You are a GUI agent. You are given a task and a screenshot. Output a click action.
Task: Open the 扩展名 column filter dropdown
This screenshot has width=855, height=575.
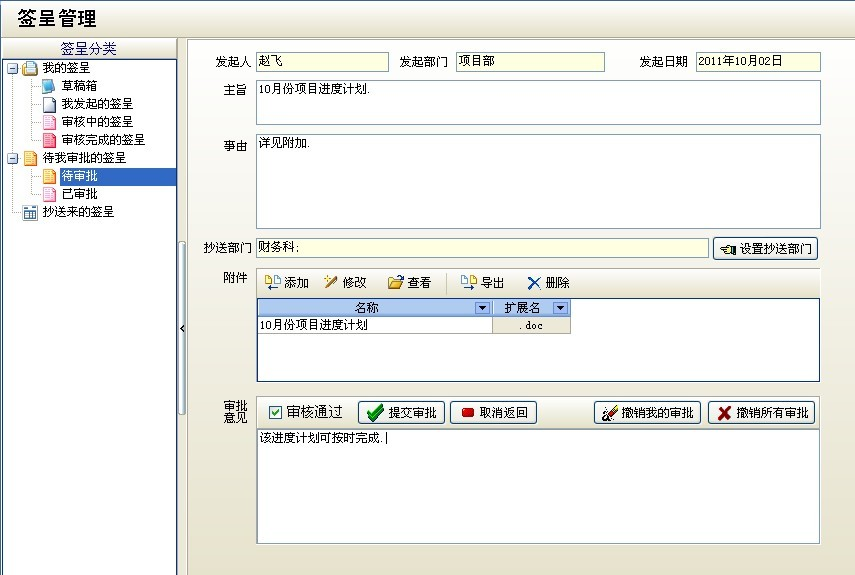pyautogui.click(x=560, y=308)
